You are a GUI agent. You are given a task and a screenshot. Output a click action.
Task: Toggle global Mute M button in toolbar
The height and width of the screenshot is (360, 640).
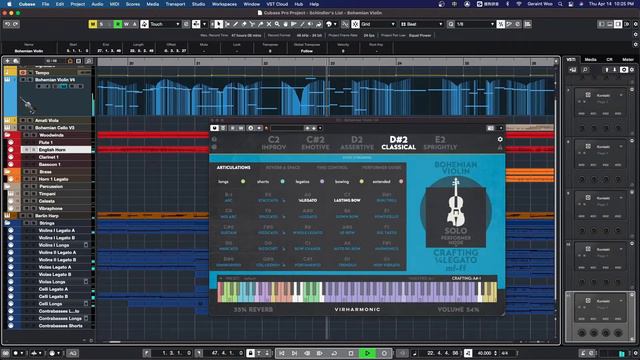tap(93, 24)
